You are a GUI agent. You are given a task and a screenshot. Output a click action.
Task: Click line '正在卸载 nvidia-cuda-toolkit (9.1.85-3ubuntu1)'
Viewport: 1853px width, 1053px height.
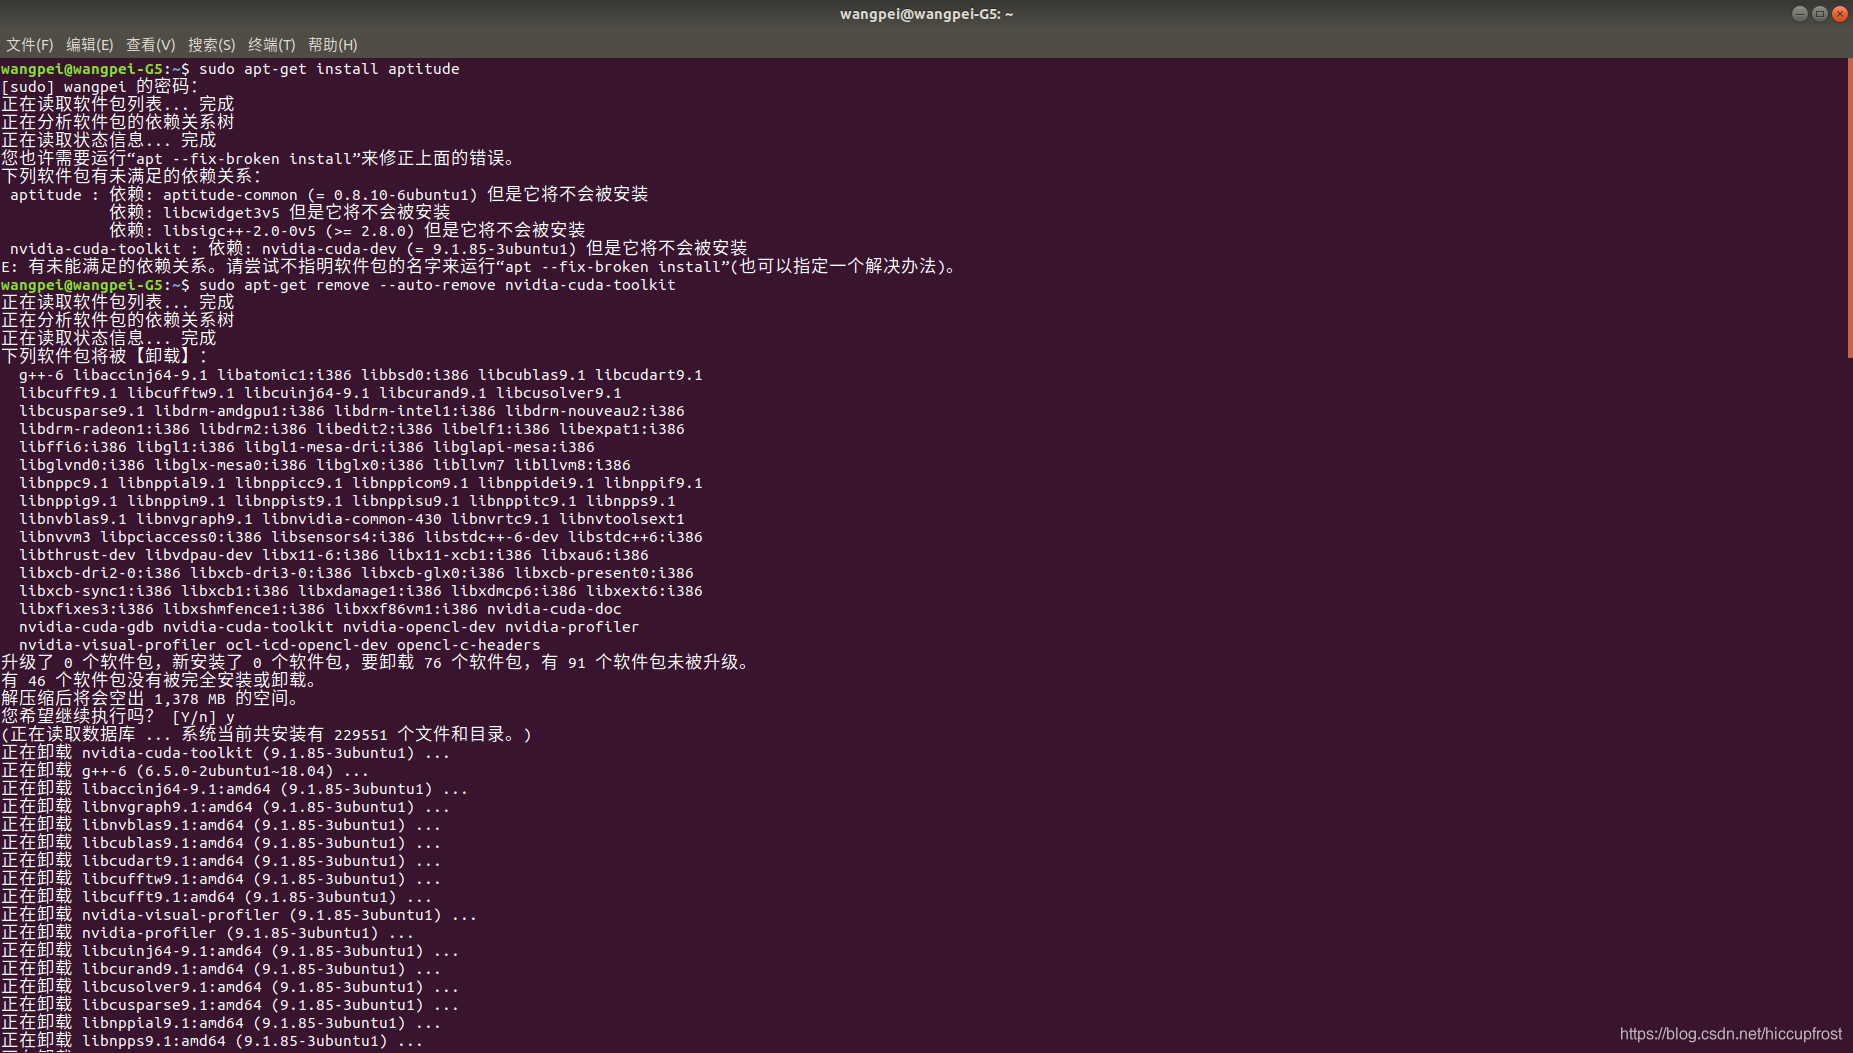pos(225,753)
